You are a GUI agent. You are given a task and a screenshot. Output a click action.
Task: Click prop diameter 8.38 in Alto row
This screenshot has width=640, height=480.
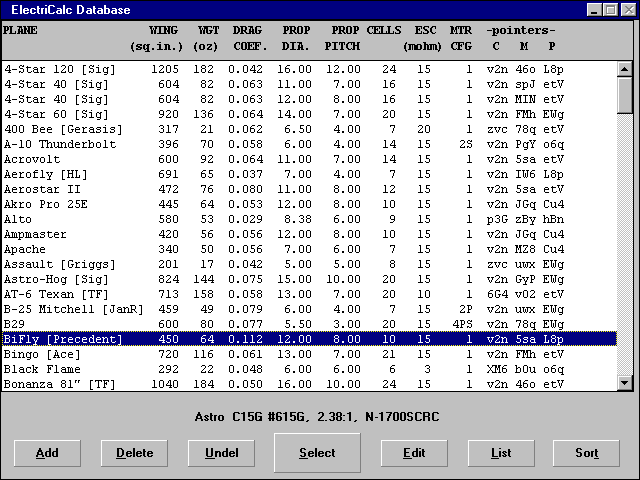point(298,219)
